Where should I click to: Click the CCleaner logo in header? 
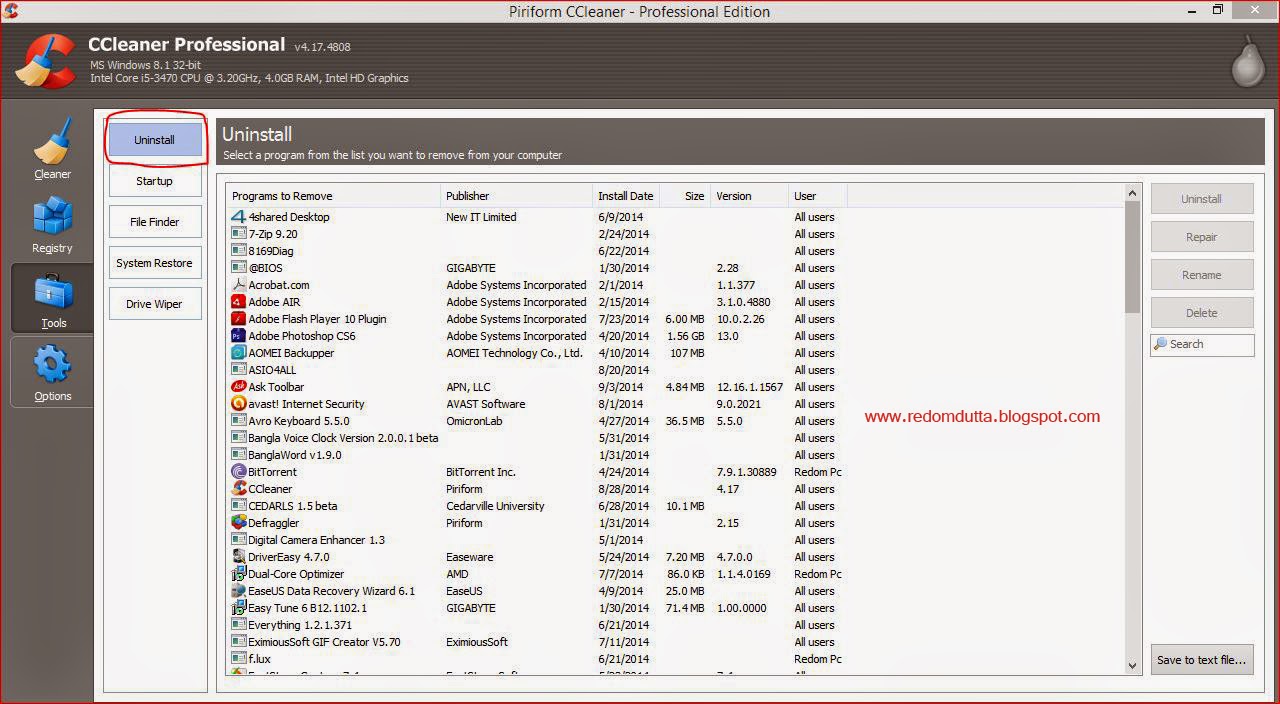pos(46,60)
